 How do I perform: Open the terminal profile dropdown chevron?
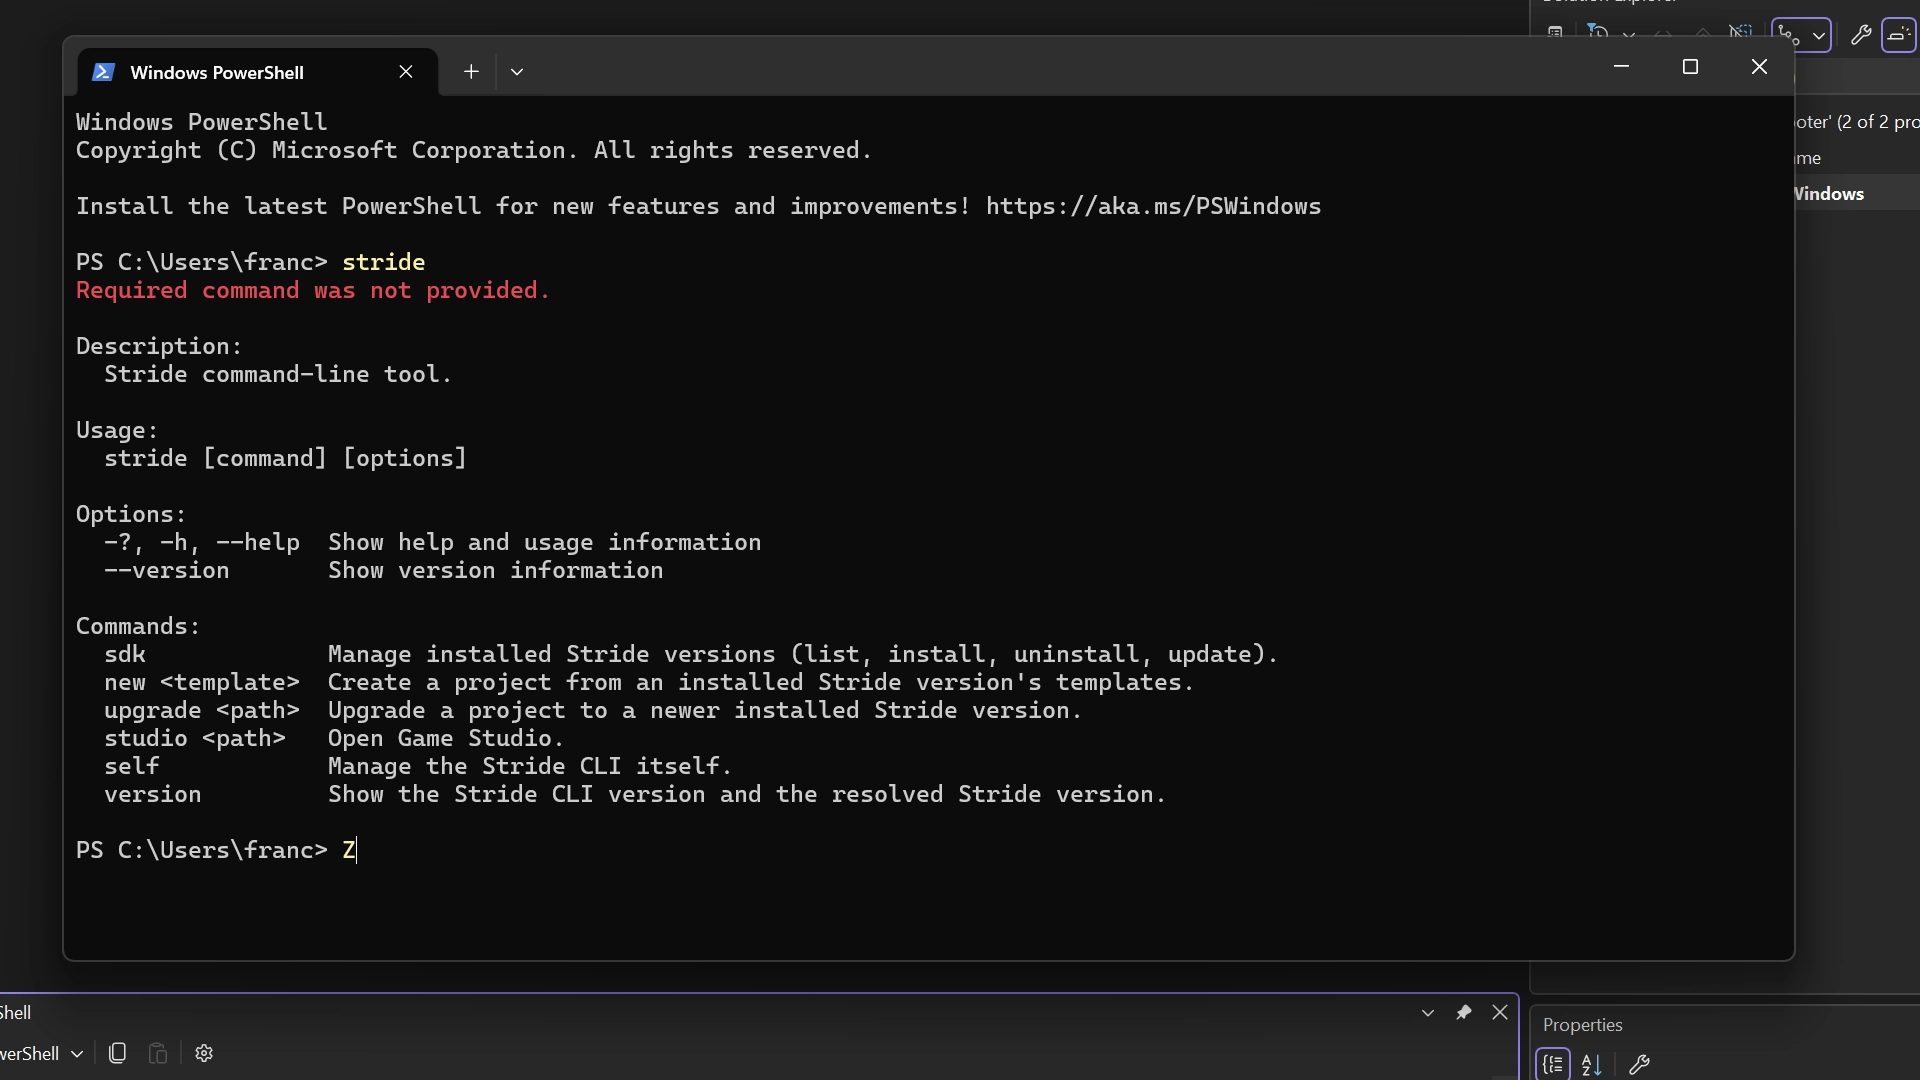coord(517,72)
